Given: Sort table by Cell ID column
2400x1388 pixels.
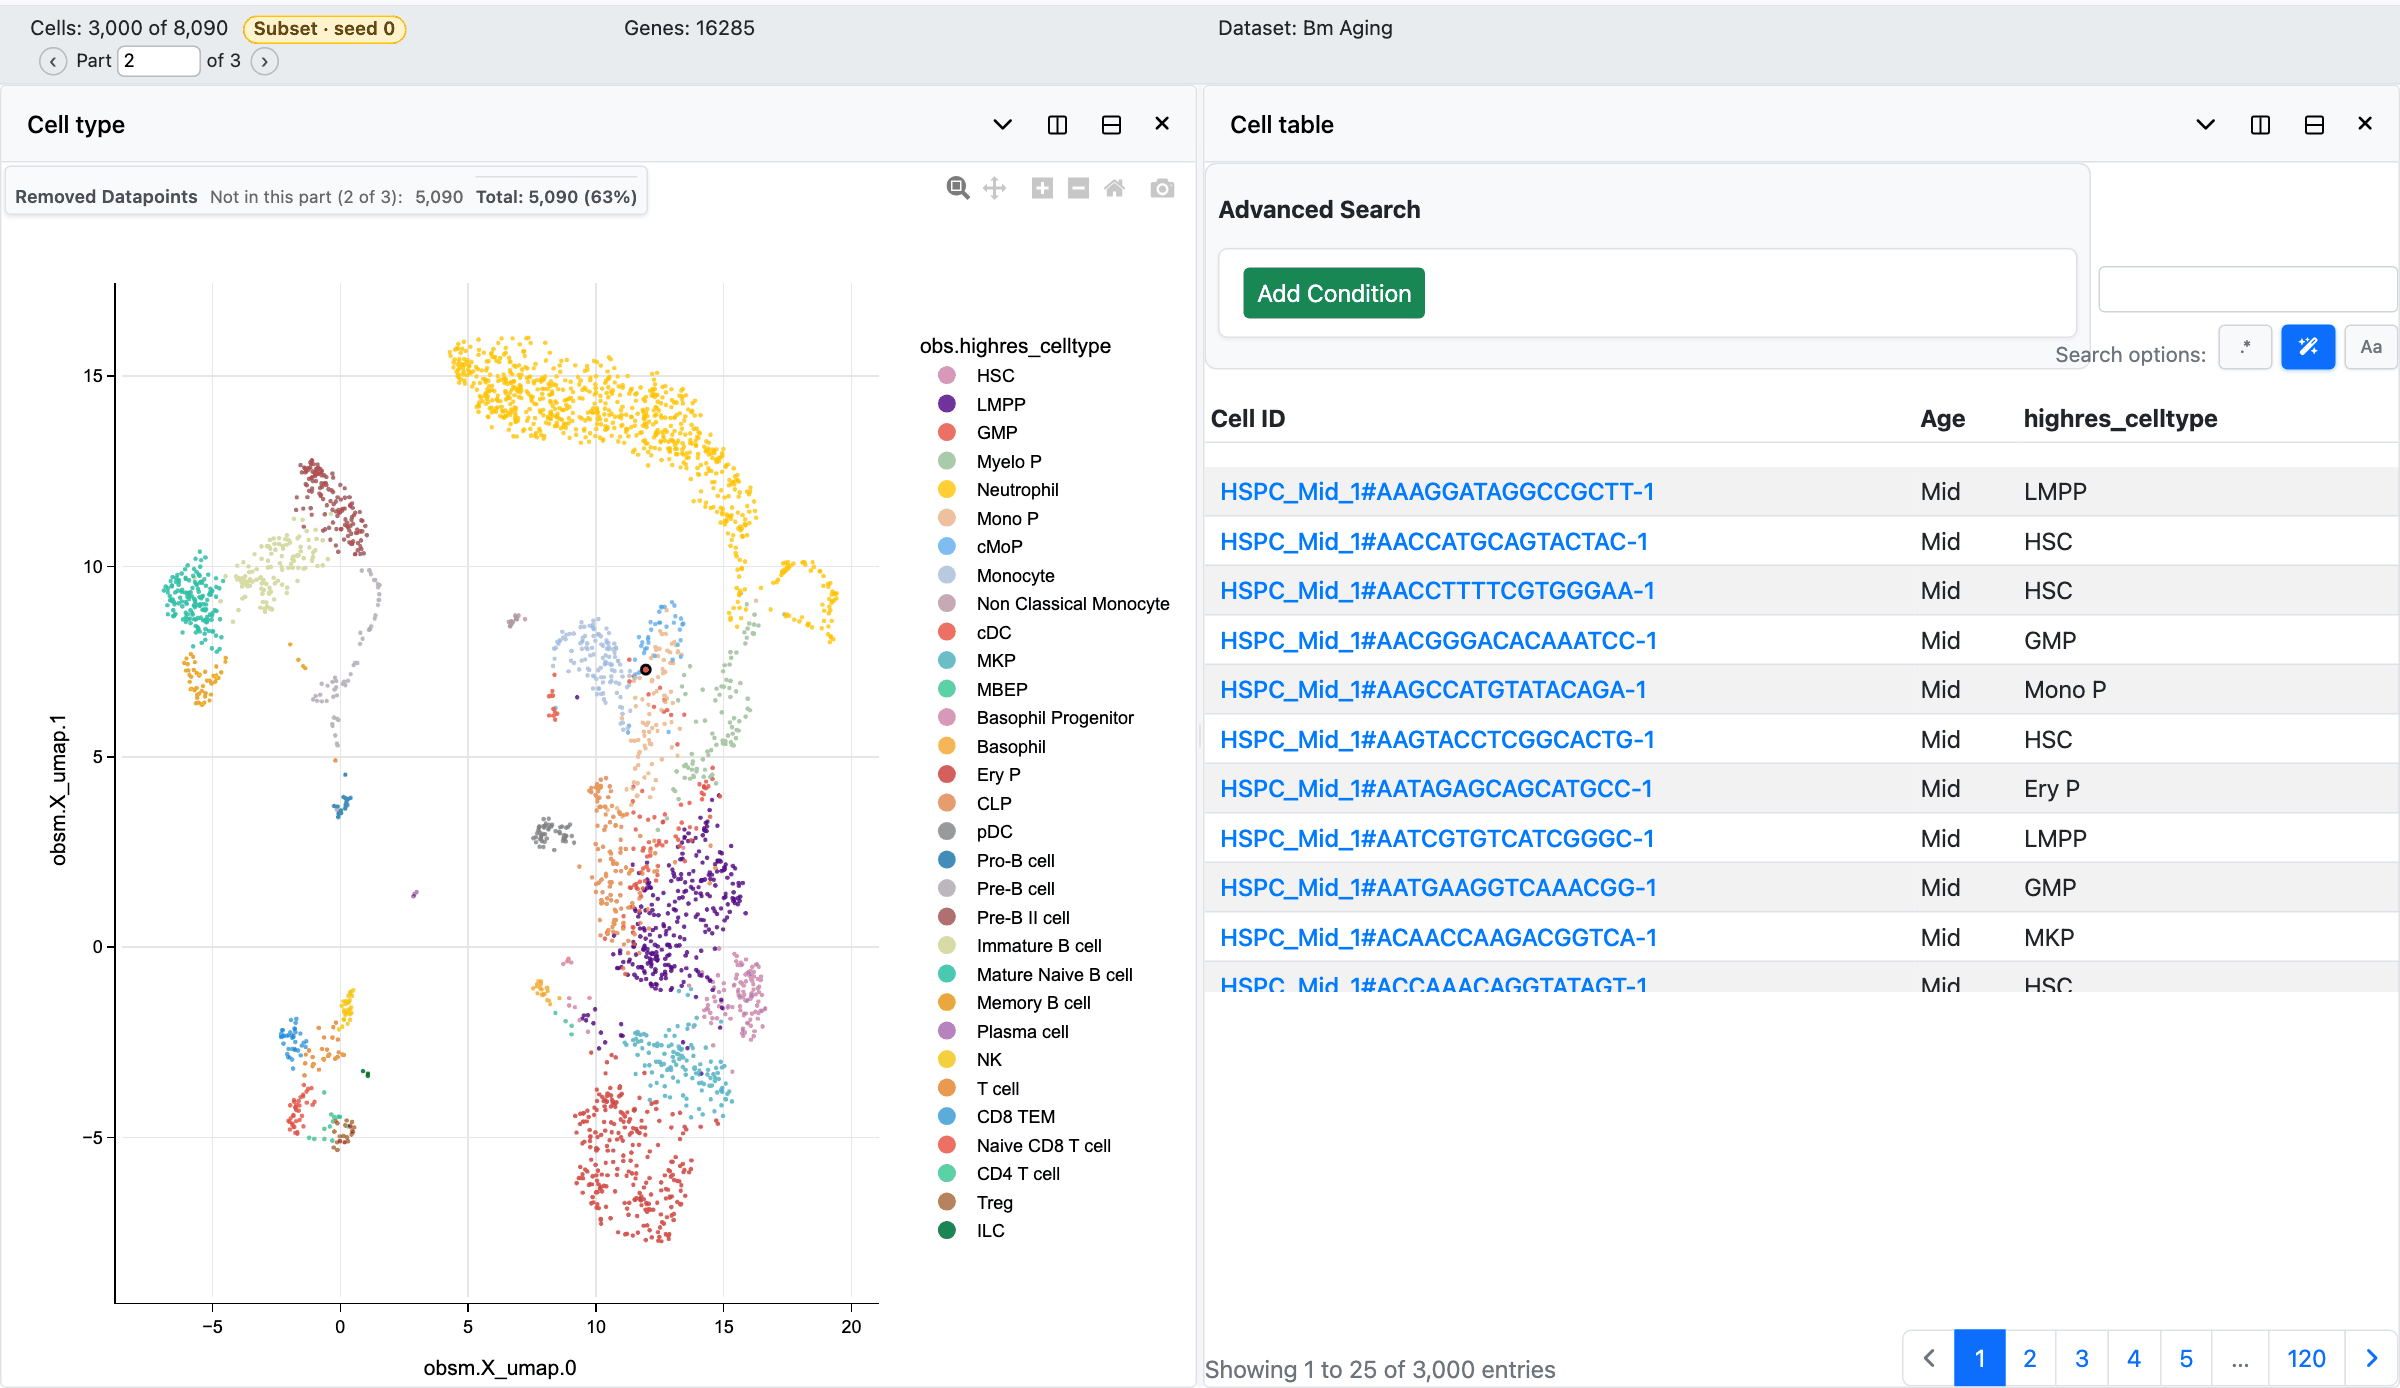Looking at the screenshot, I should coord(1248,419).
